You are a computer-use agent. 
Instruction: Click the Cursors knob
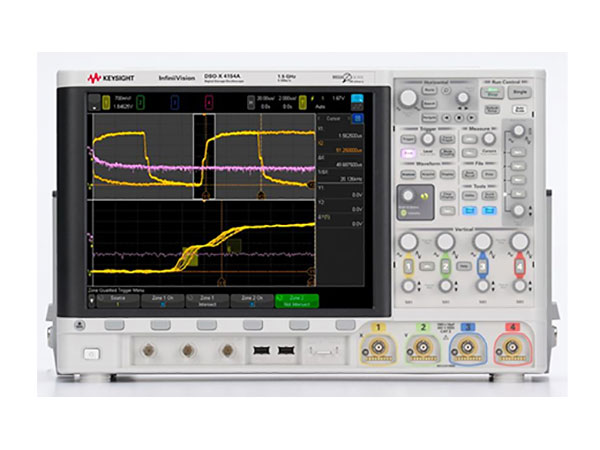pos(488,139)
